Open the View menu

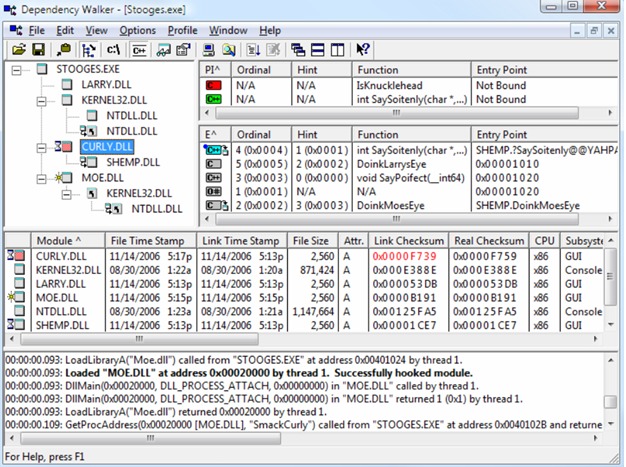[x=96, y=30]
